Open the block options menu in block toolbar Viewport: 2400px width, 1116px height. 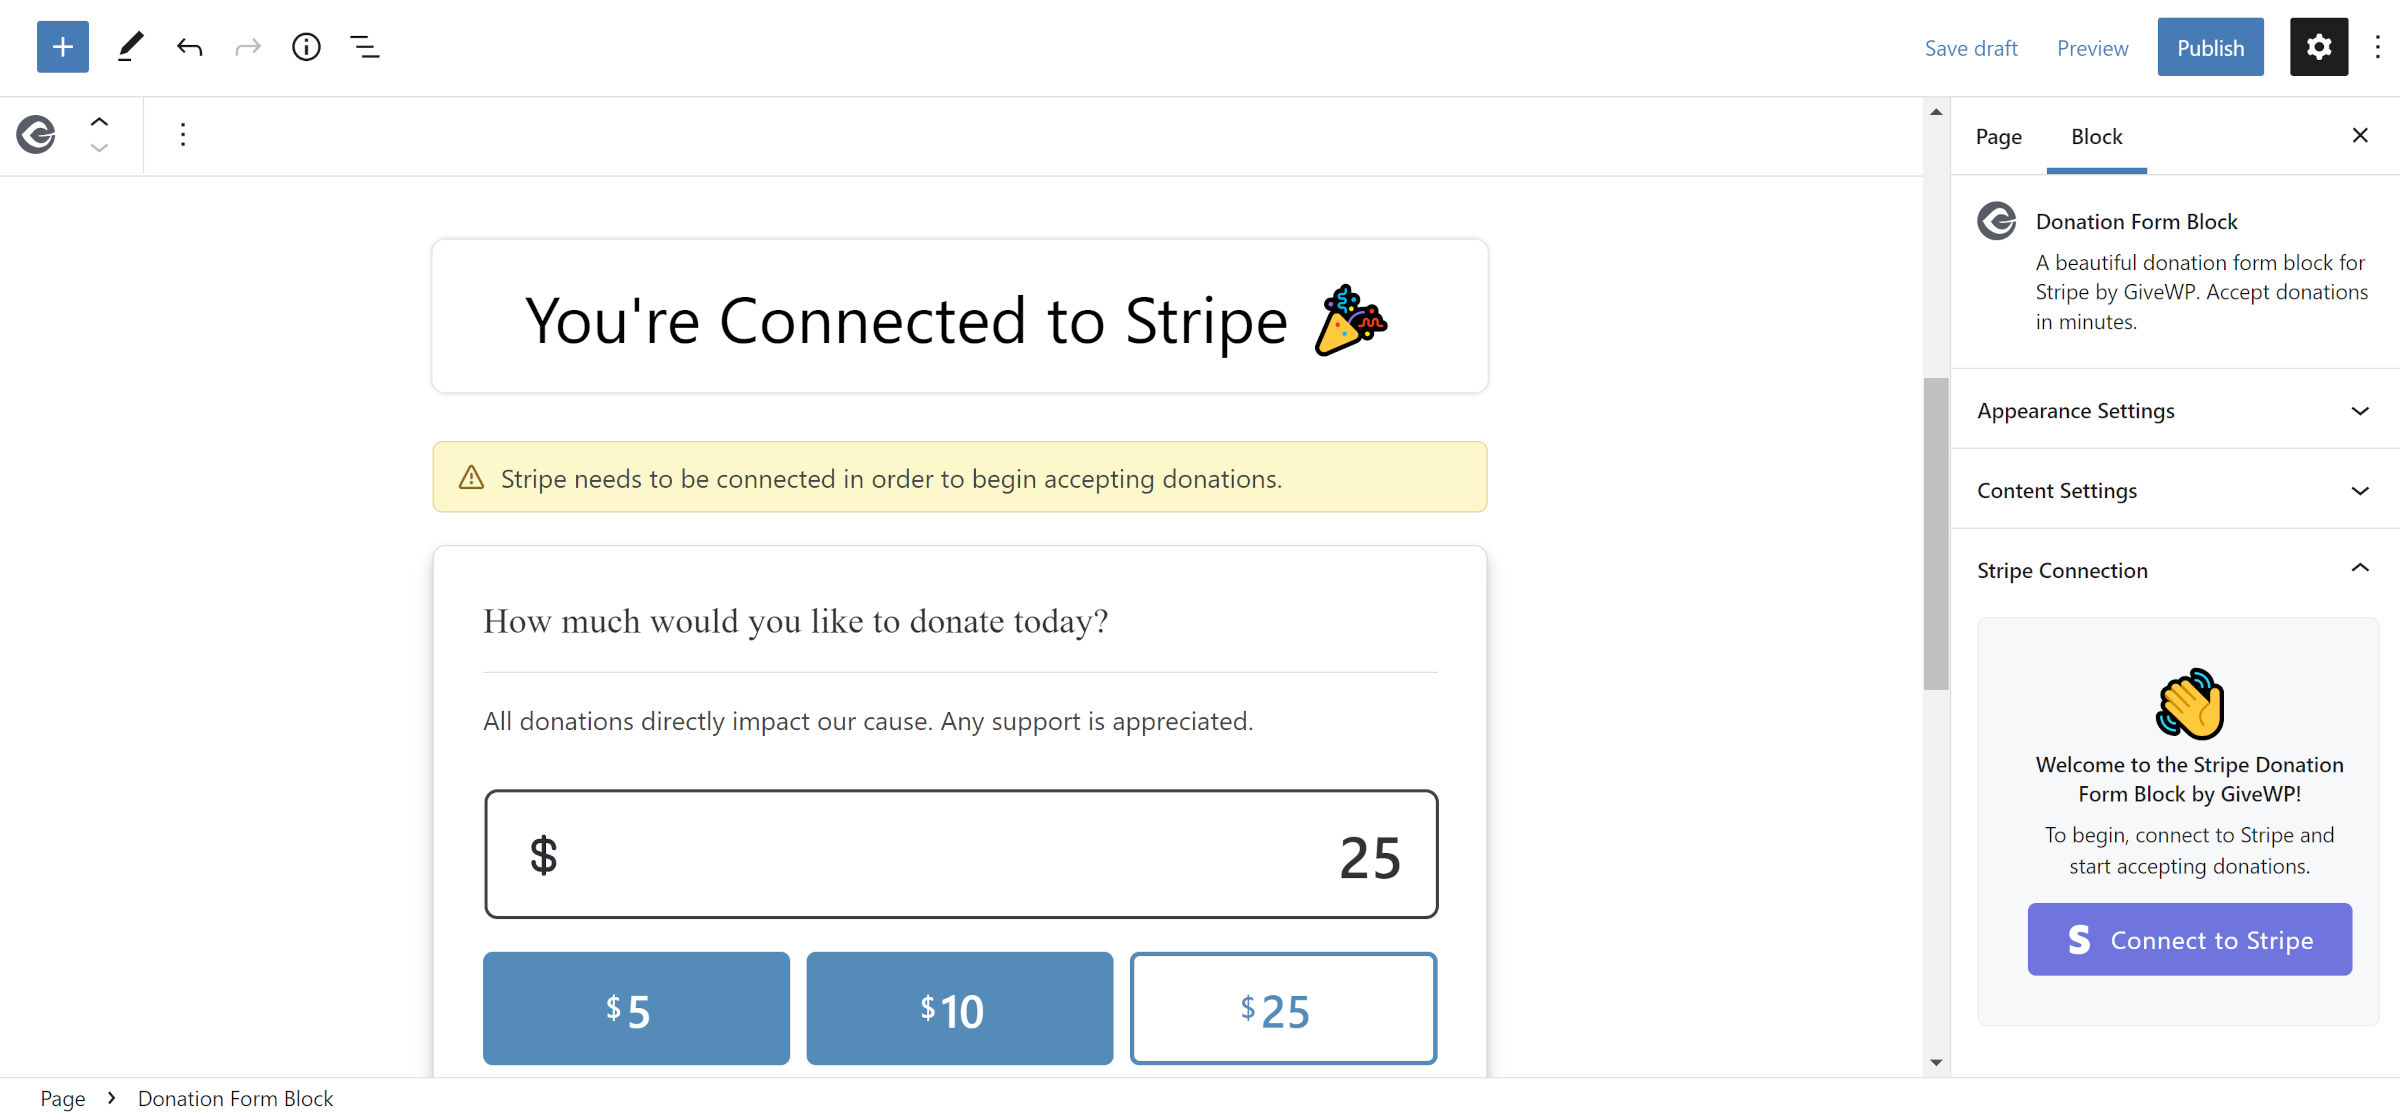coord(183,134)
